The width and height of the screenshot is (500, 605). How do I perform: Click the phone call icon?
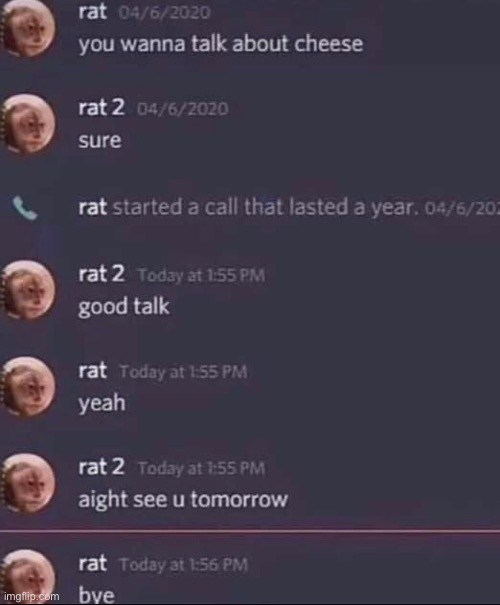click(x=25, y=208)
